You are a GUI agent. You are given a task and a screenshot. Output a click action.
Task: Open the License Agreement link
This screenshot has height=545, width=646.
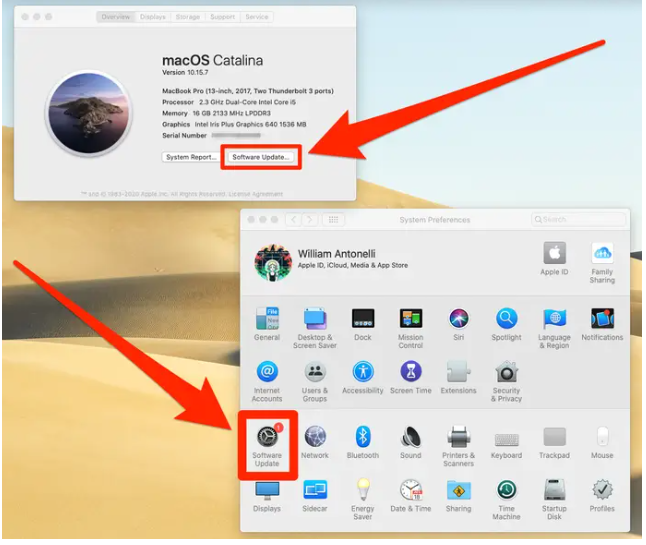point(256,194)
